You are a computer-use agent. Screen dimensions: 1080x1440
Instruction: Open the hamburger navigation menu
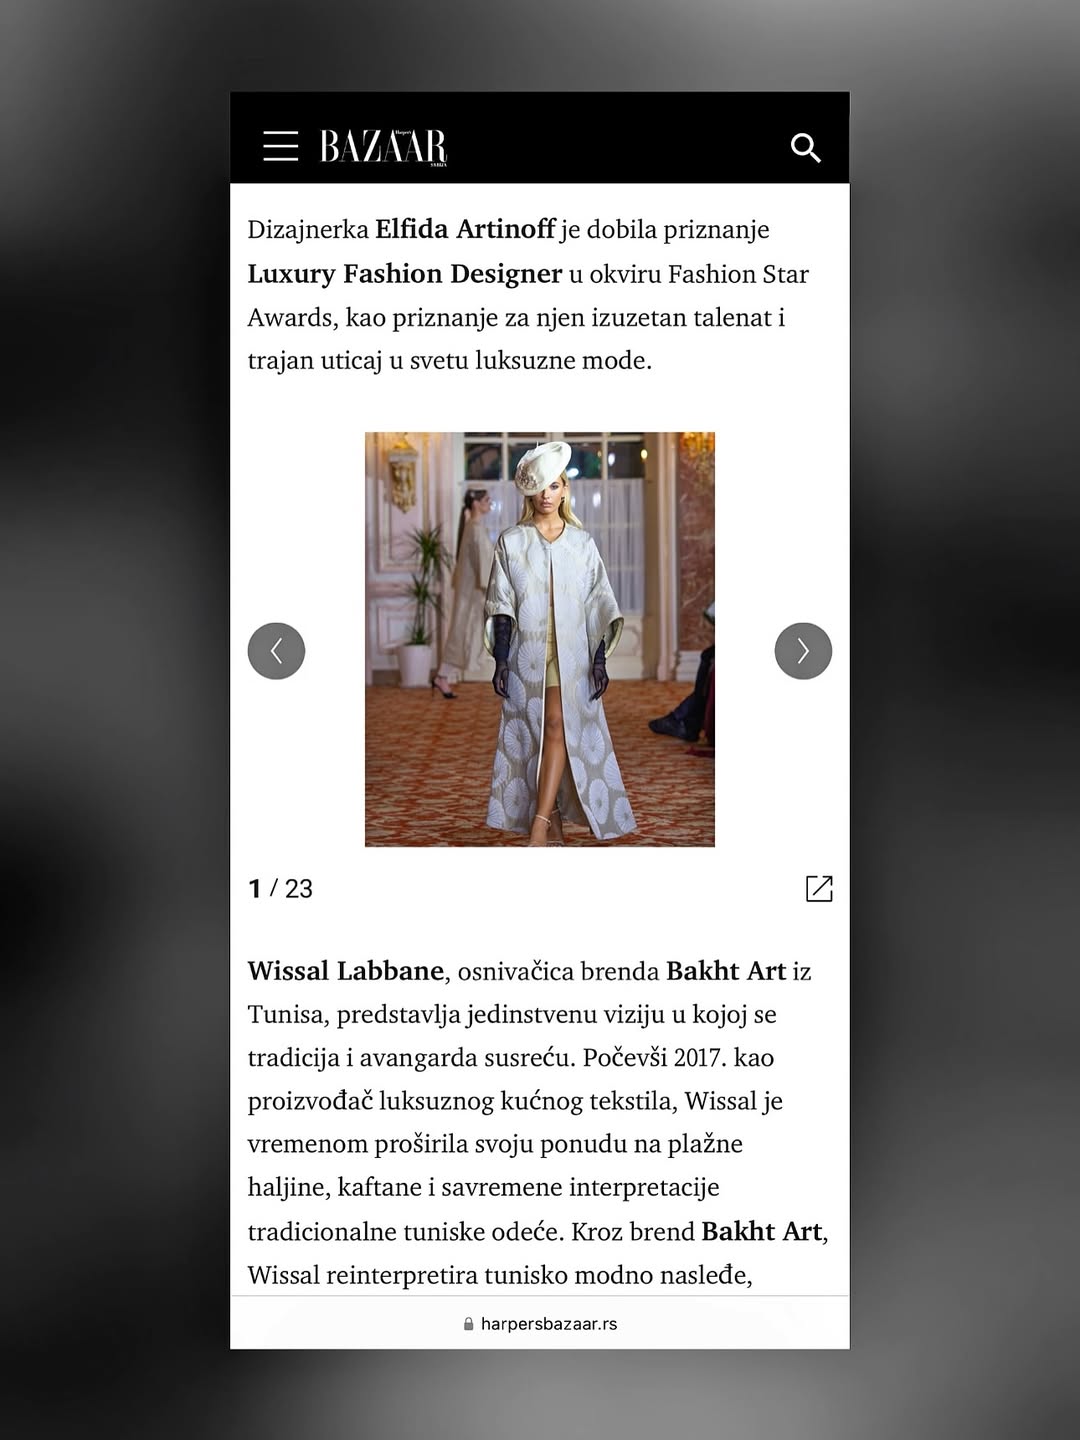280,146
